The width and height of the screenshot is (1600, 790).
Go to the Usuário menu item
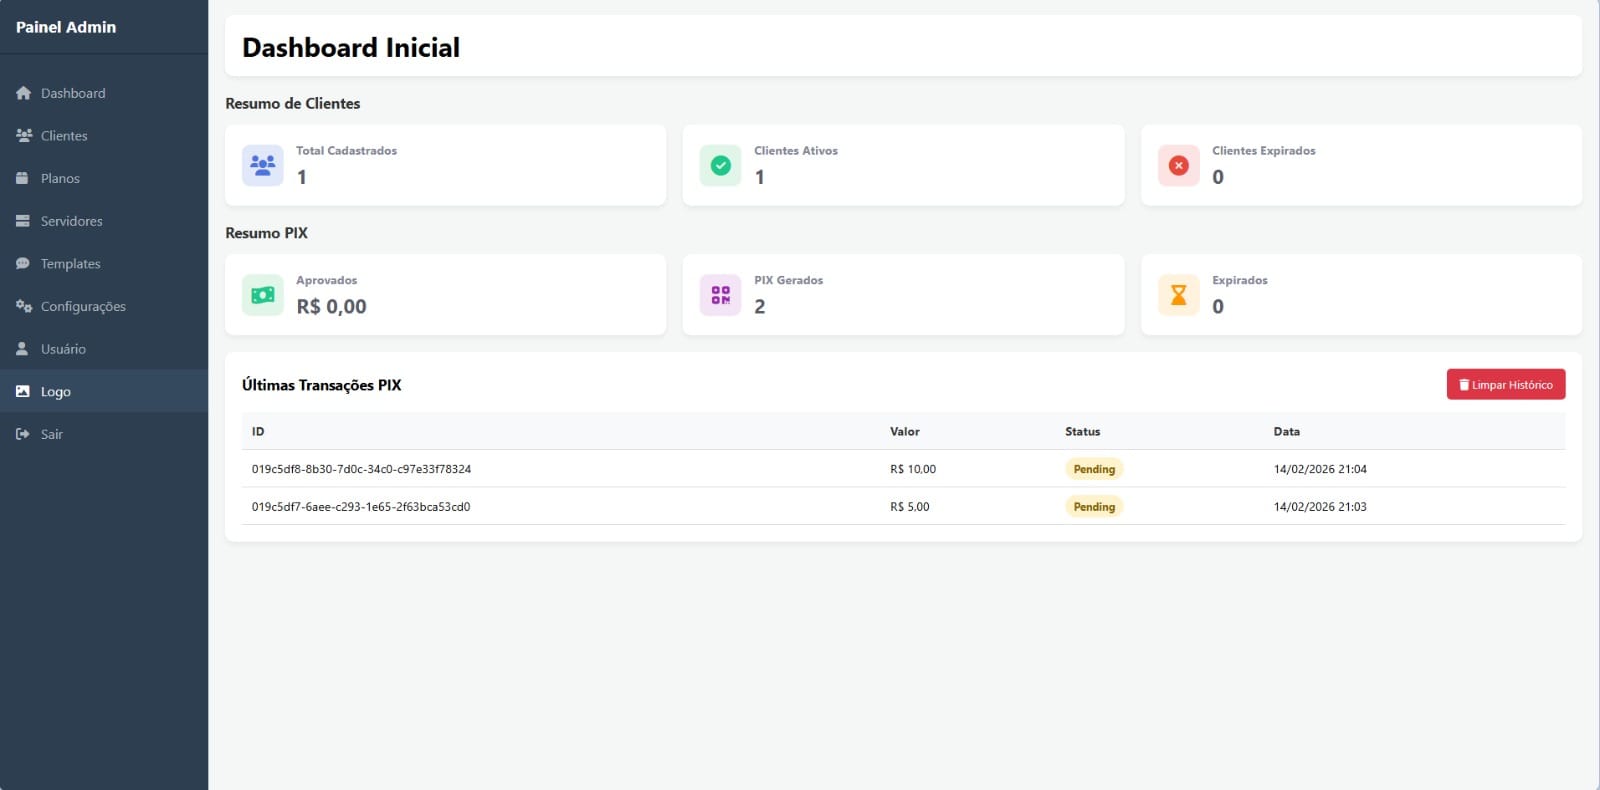coord(104,349)
